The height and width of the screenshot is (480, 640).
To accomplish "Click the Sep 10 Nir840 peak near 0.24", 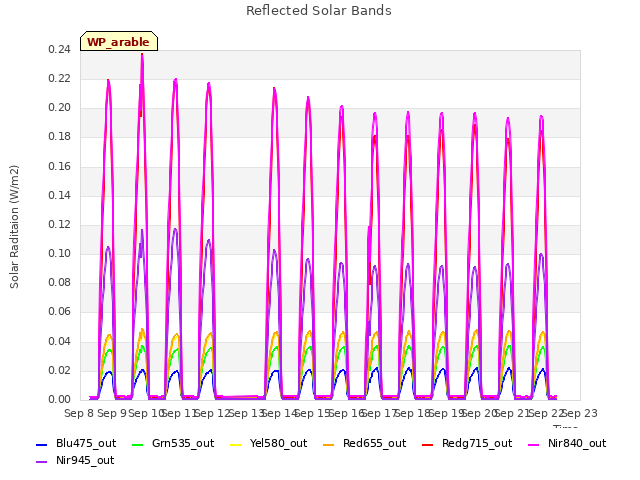I will (142, 55).
